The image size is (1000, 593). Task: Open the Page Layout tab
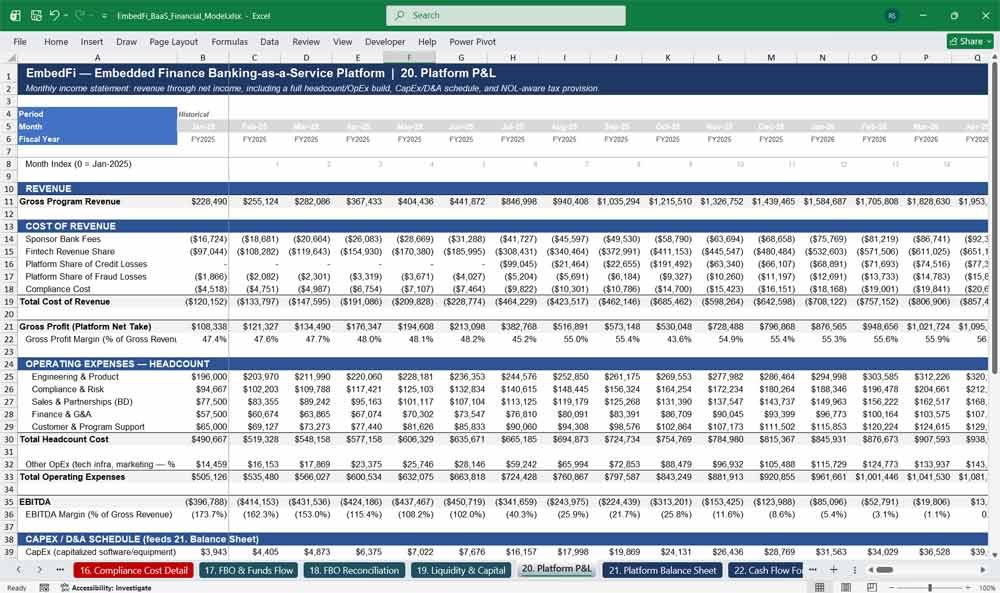point(173,41)
